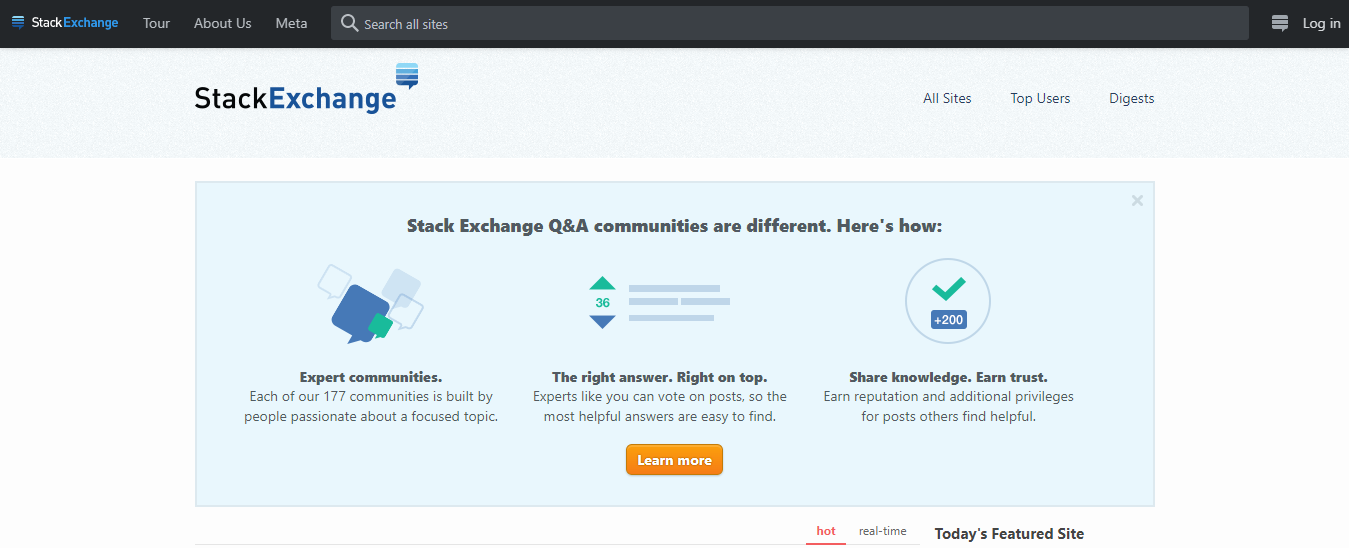This screenshot has height=548, width=1349.
Task: Click the green upvote arrow
Action: coord(602,283)
